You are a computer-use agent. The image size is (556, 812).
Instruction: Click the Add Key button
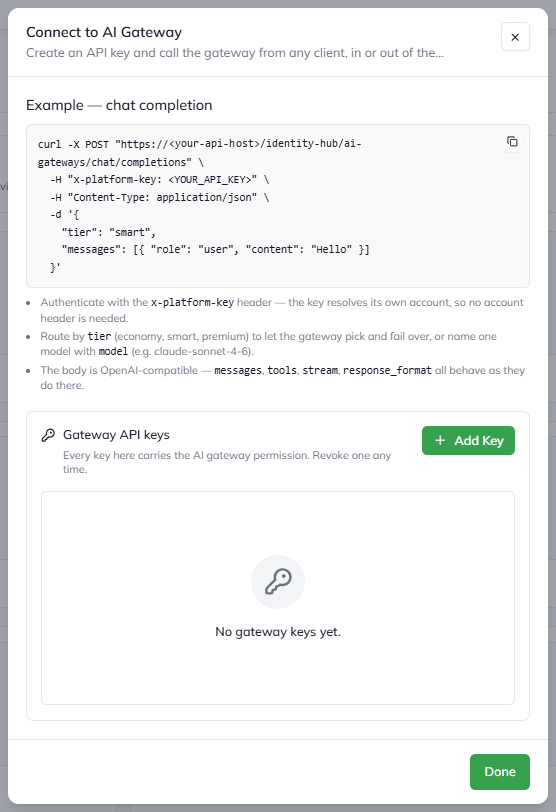(468, 441)
